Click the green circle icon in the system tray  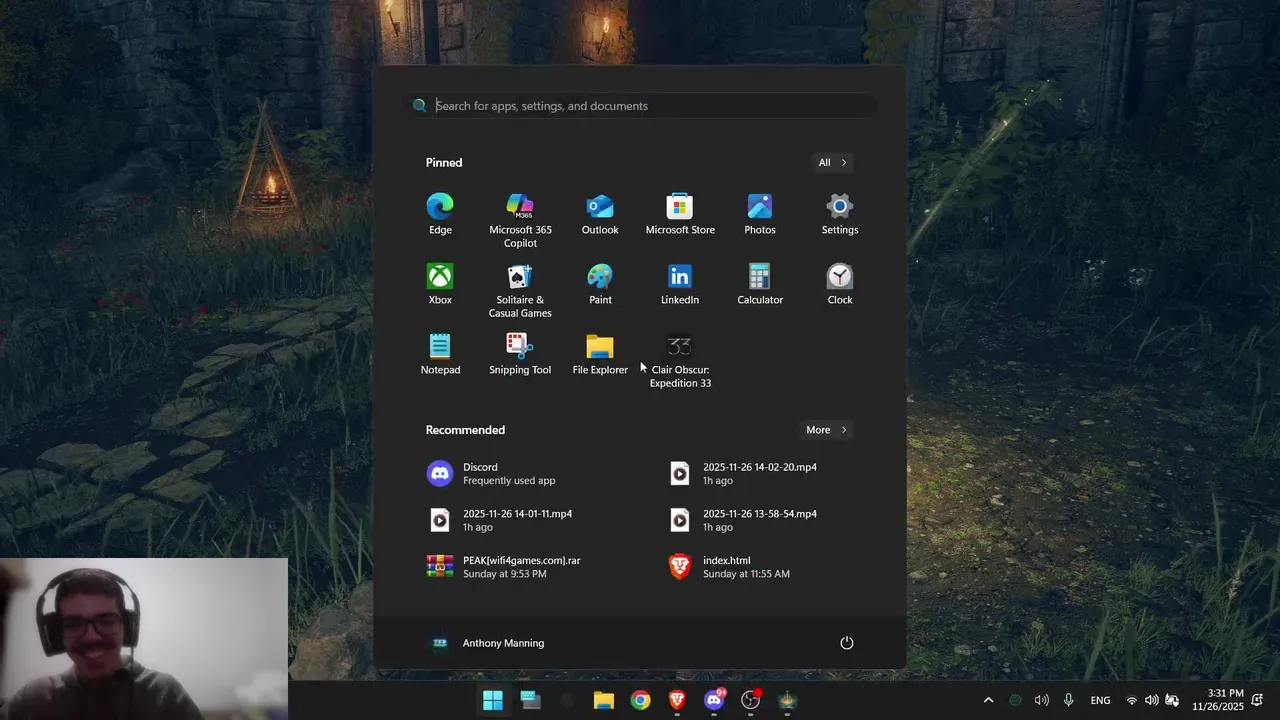pyautogui.click(x=1015, y=700)
